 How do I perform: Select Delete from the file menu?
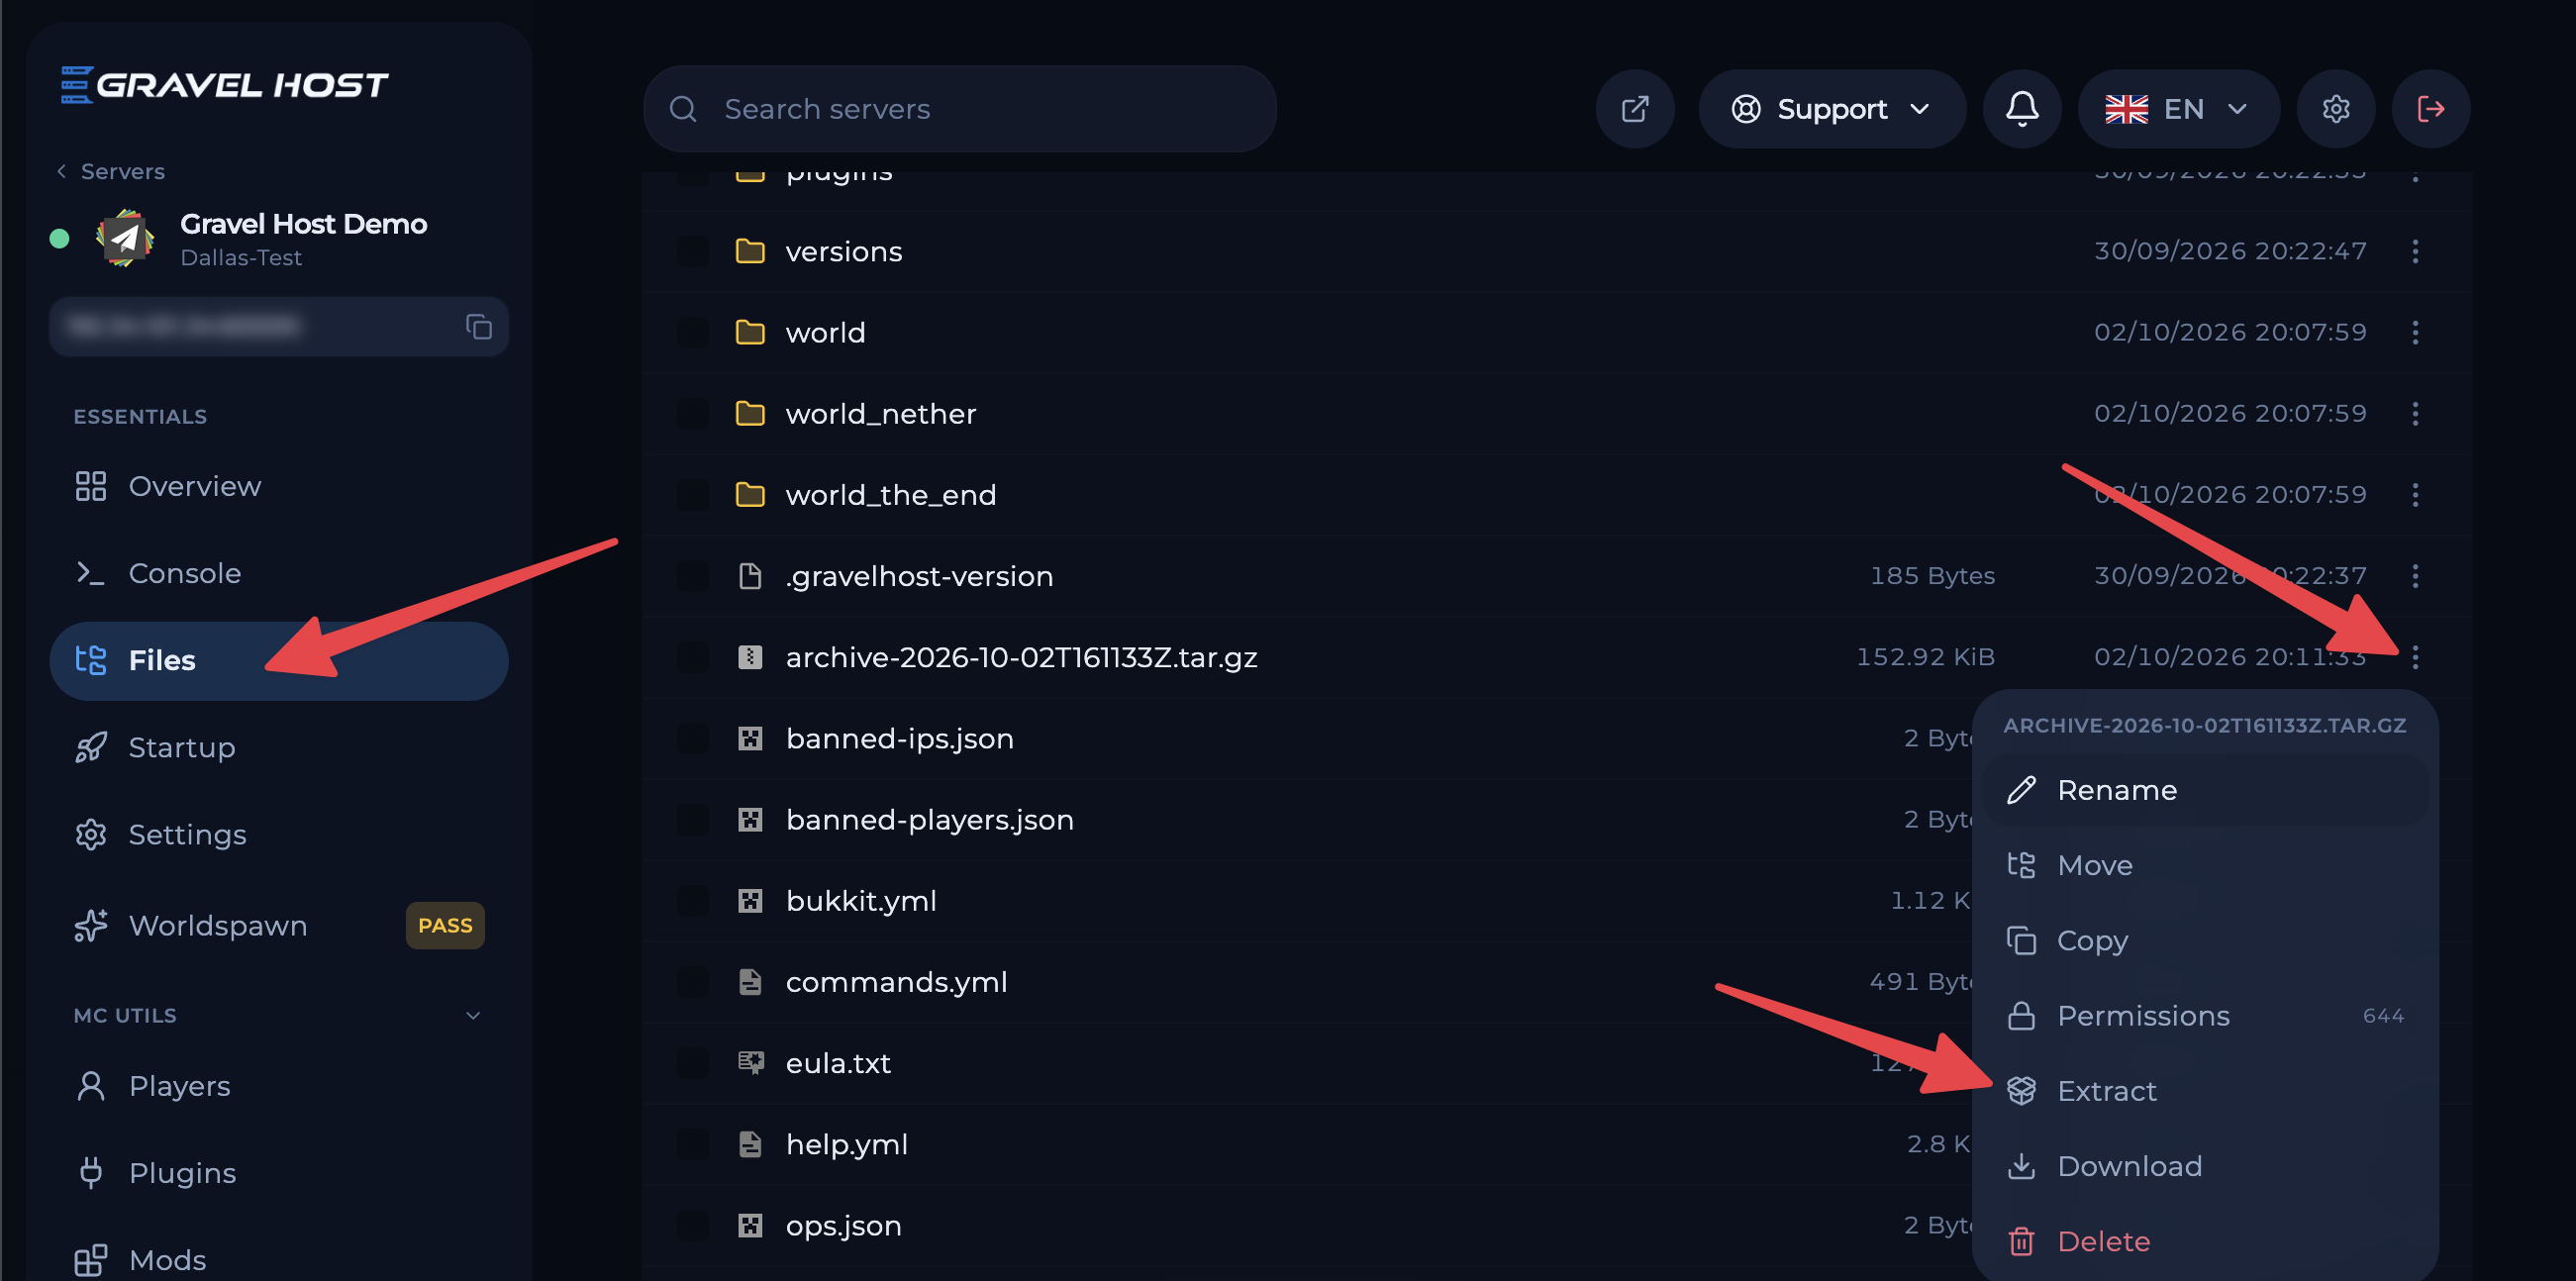(x=2205, y=1241)
